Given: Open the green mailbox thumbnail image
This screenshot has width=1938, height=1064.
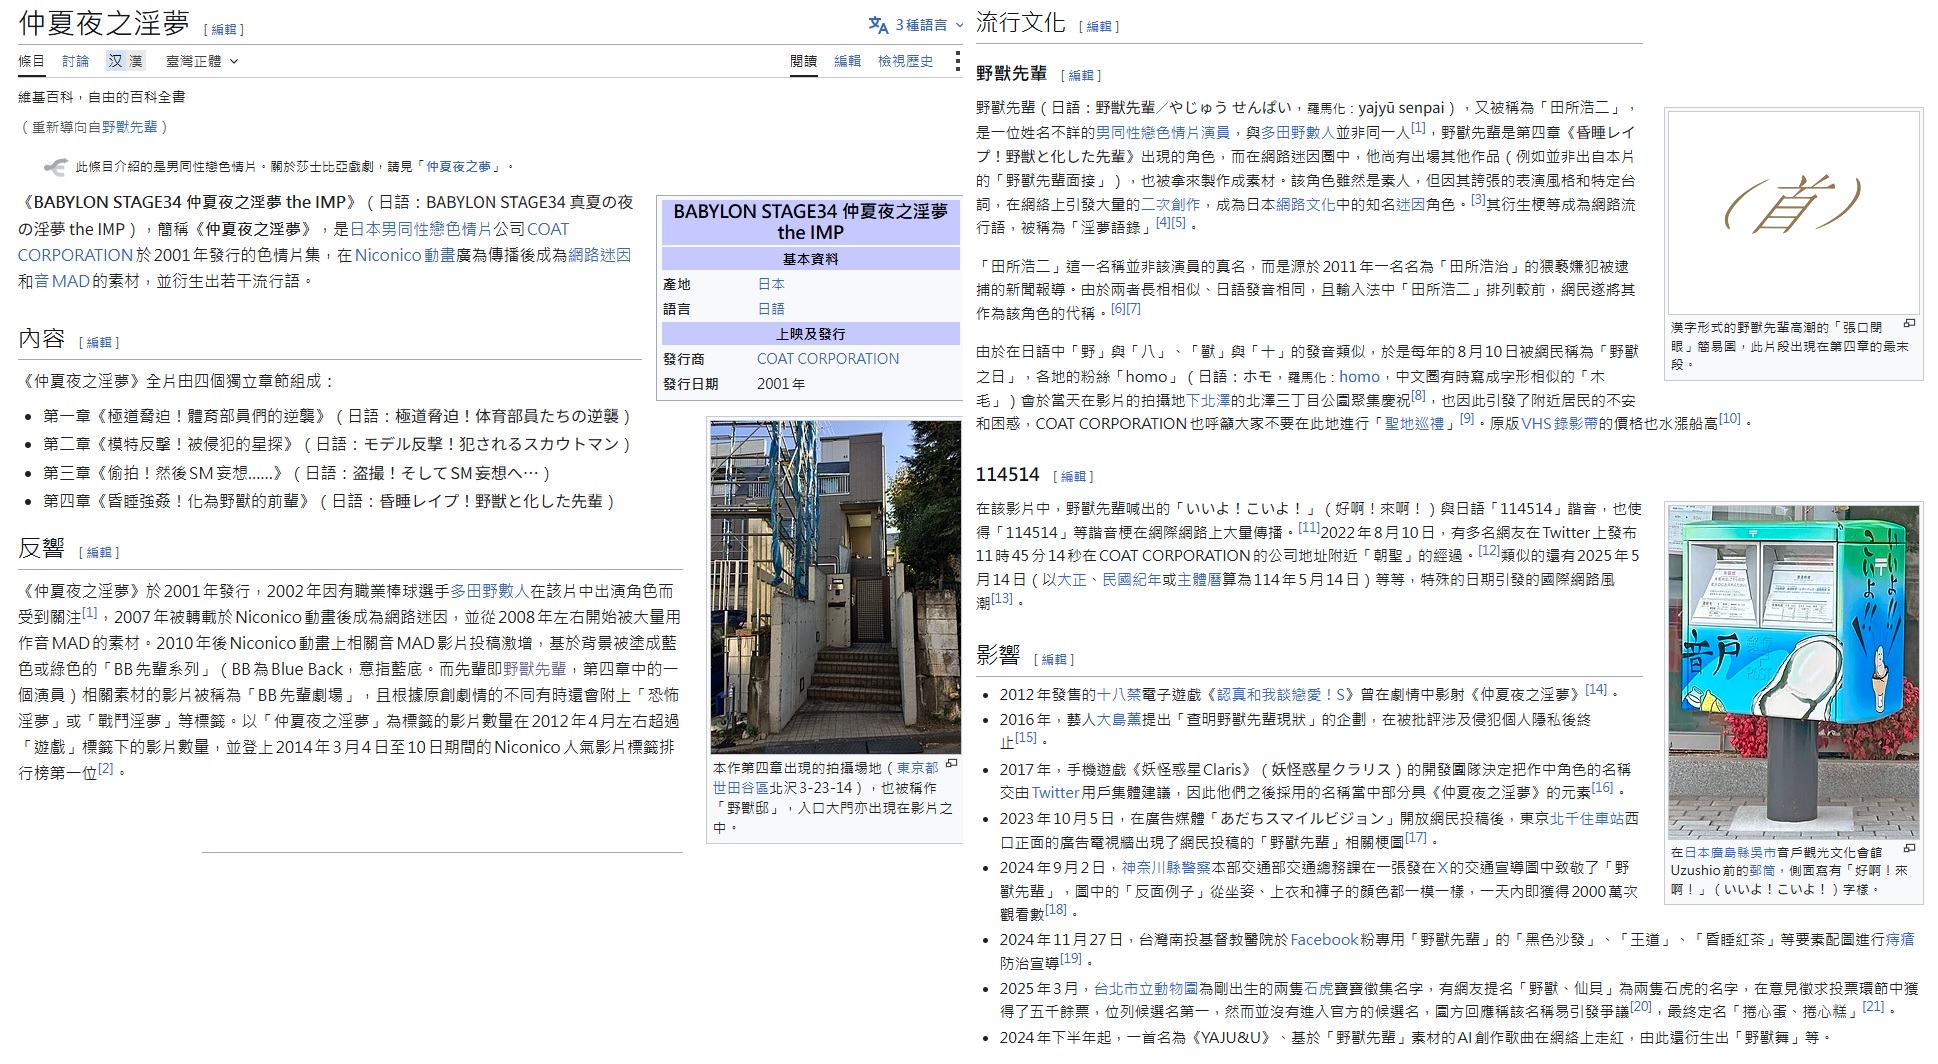Looking at the screenshot, I should point(1793,672).
